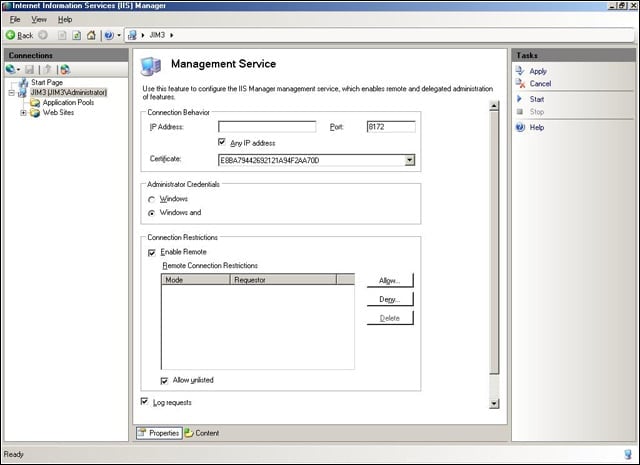Click the Up arrow icon in Connections
This screenshot has height=465, width=640.
point(47,70)
